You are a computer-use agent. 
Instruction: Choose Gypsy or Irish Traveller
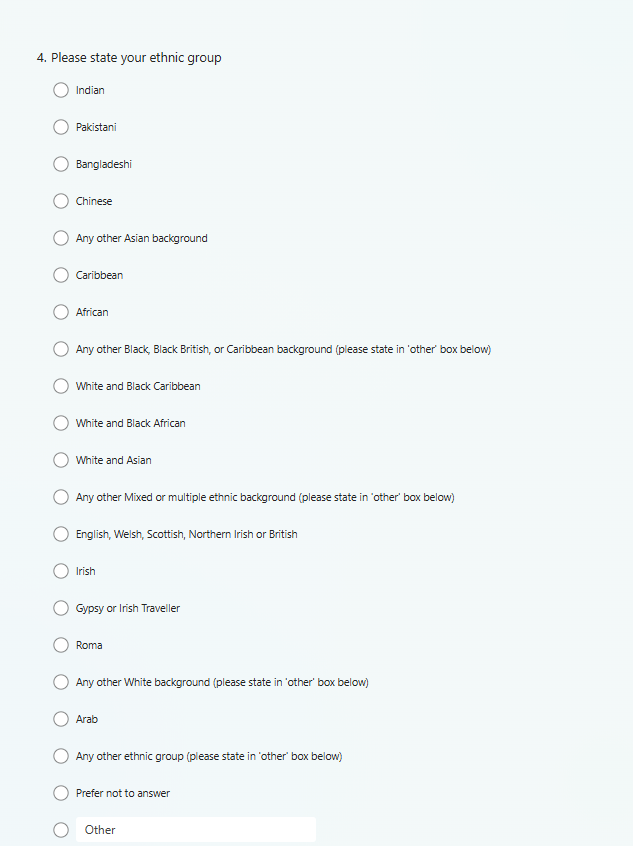point(61,608)
